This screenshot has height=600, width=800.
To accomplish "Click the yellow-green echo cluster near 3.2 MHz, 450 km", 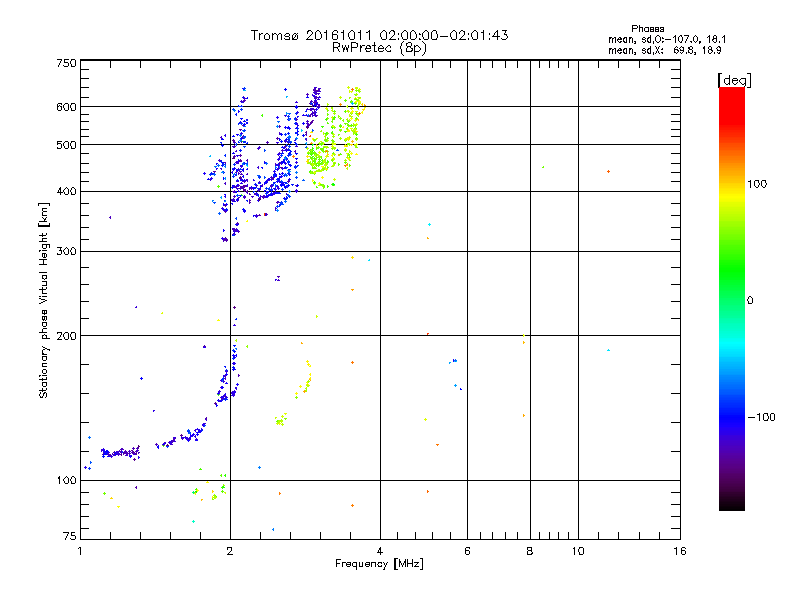I will (318, 158).
